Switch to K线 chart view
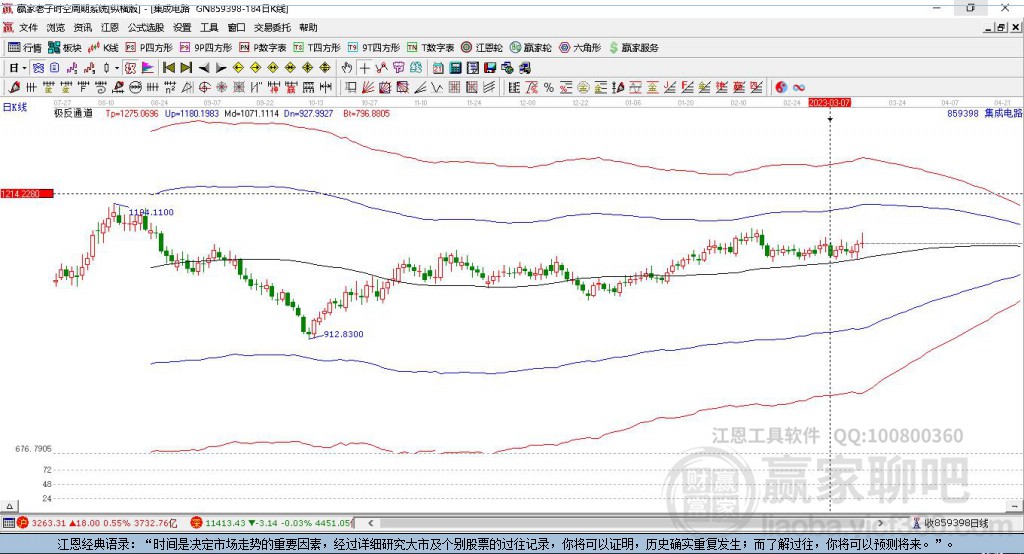Viewport: 1024px width, 554px height. pyautogui.click(x=103, y=48)
